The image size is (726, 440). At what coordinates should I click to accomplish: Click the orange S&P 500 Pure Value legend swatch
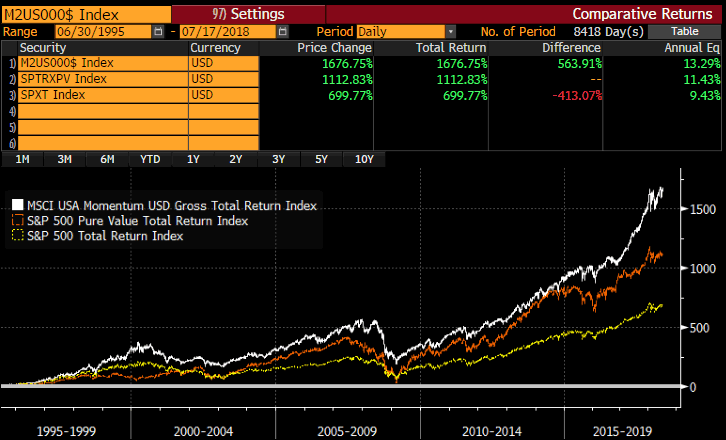(18, 220)
